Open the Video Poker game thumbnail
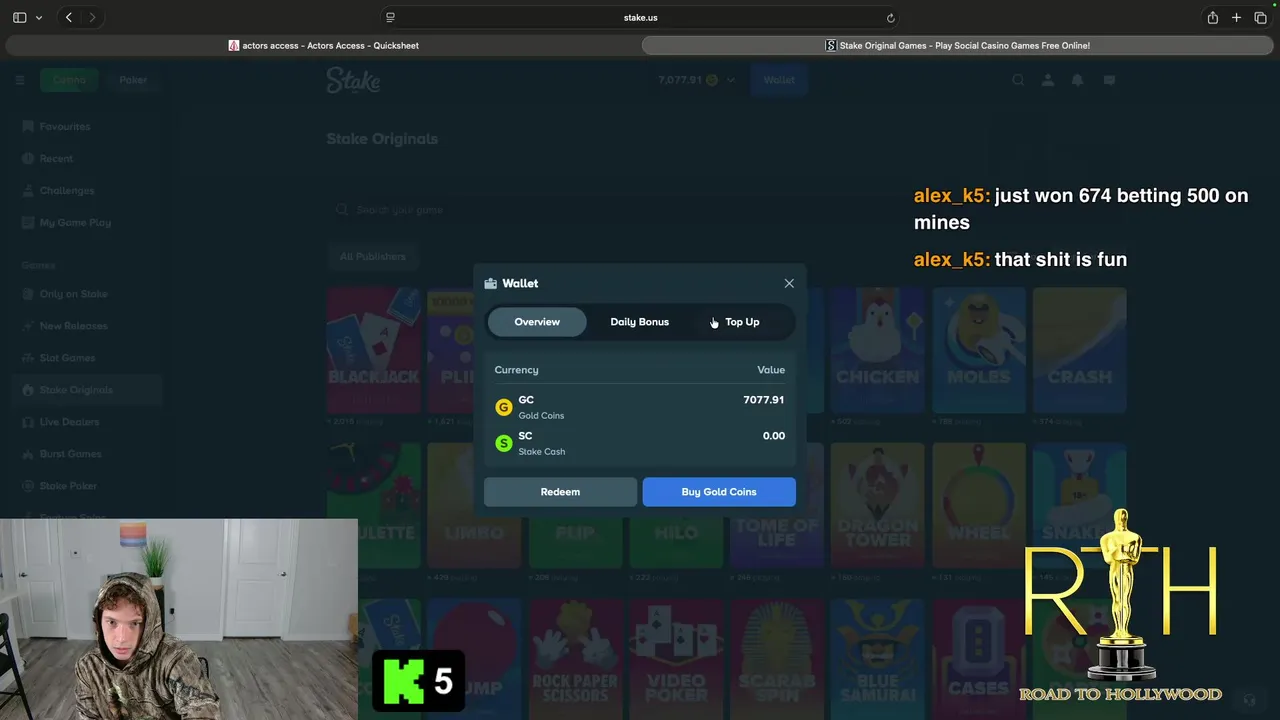The height and width of the screenshot is (720, 1280). (676, 660)
